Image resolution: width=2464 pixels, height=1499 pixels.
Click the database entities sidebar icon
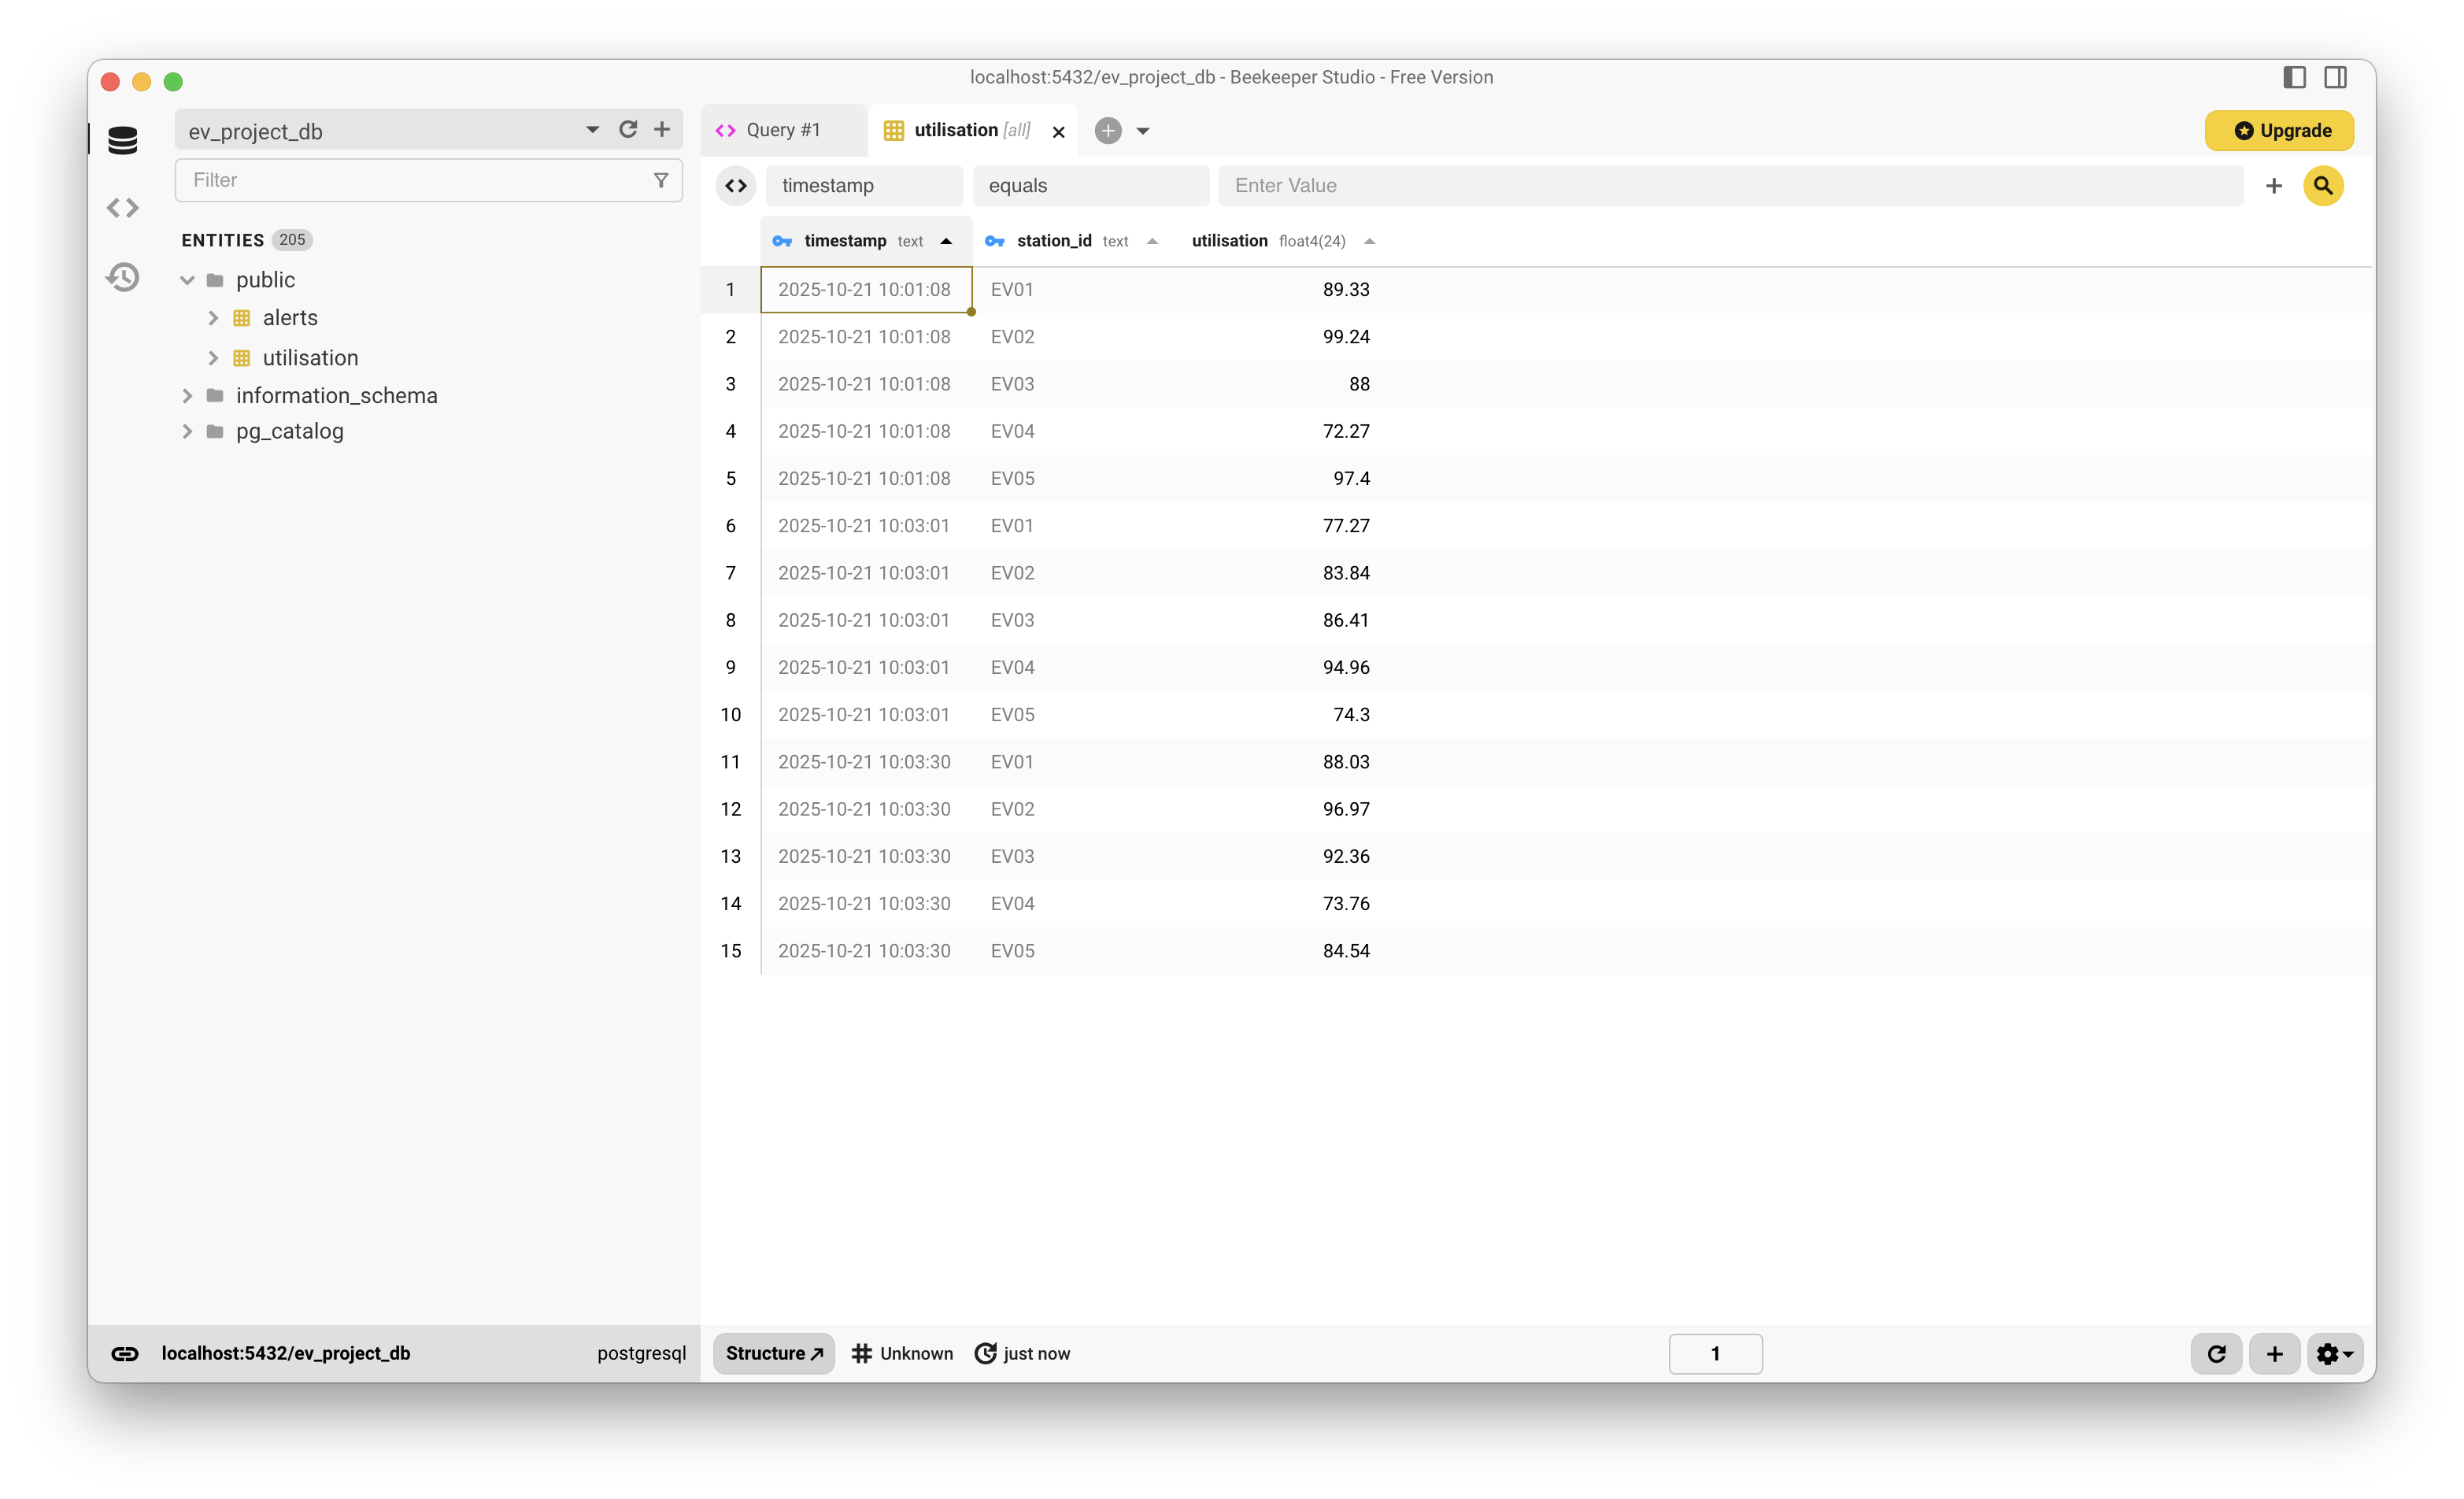click(x=123, y=141)
